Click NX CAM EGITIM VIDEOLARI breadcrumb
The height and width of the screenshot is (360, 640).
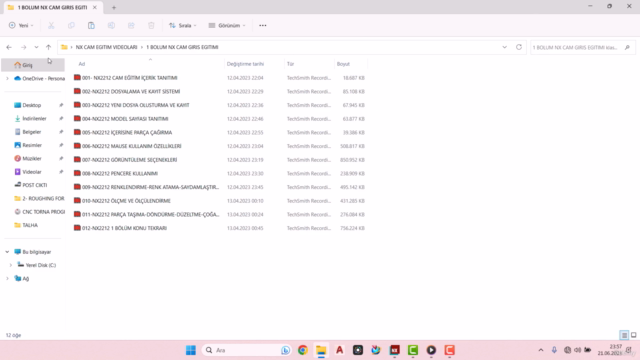point(106,47)
